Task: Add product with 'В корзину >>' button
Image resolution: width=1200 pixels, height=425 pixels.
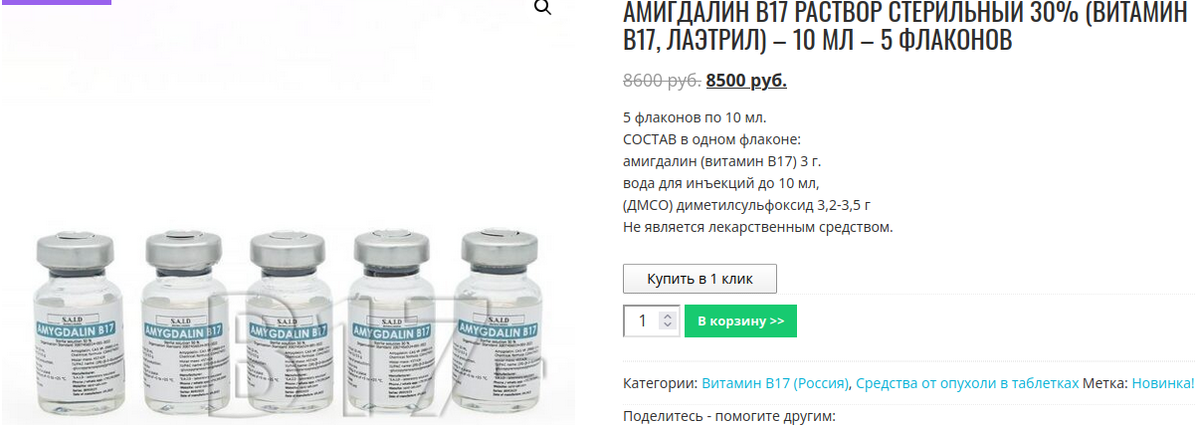Action: (741, 321)
